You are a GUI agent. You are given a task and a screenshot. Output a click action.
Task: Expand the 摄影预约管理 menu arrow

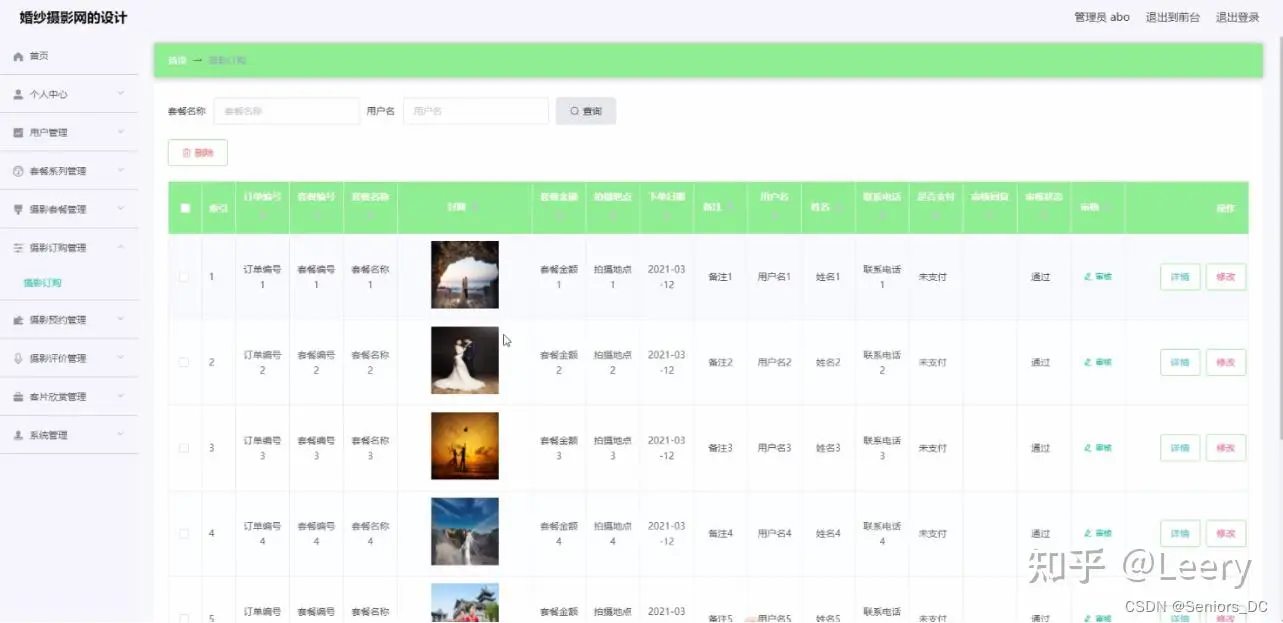(121, 320)
